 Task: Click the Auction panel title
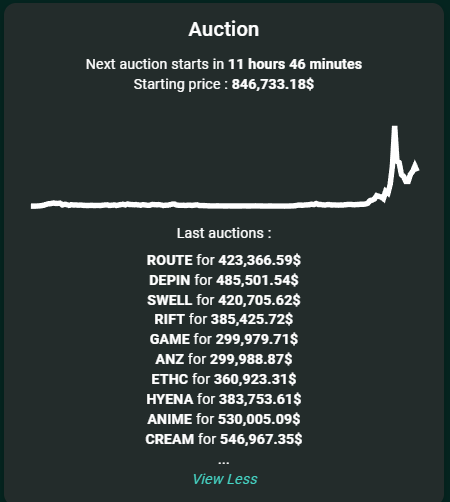[x=224, y=29]
